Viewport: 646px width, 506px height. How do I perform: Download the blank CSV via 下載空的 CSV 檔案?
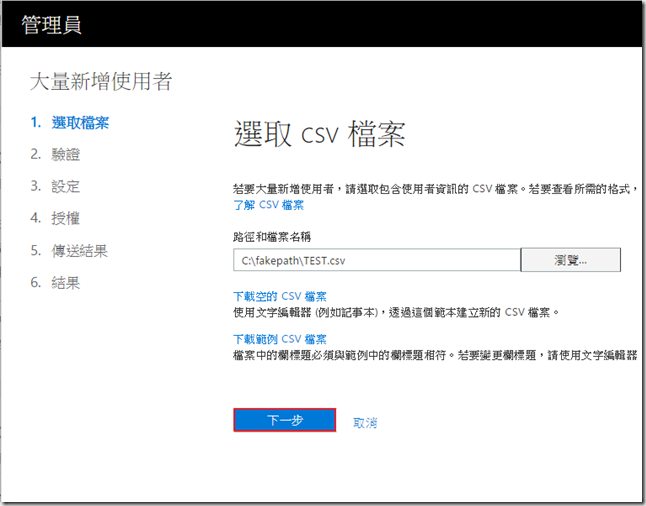click(x=279, y=296)
